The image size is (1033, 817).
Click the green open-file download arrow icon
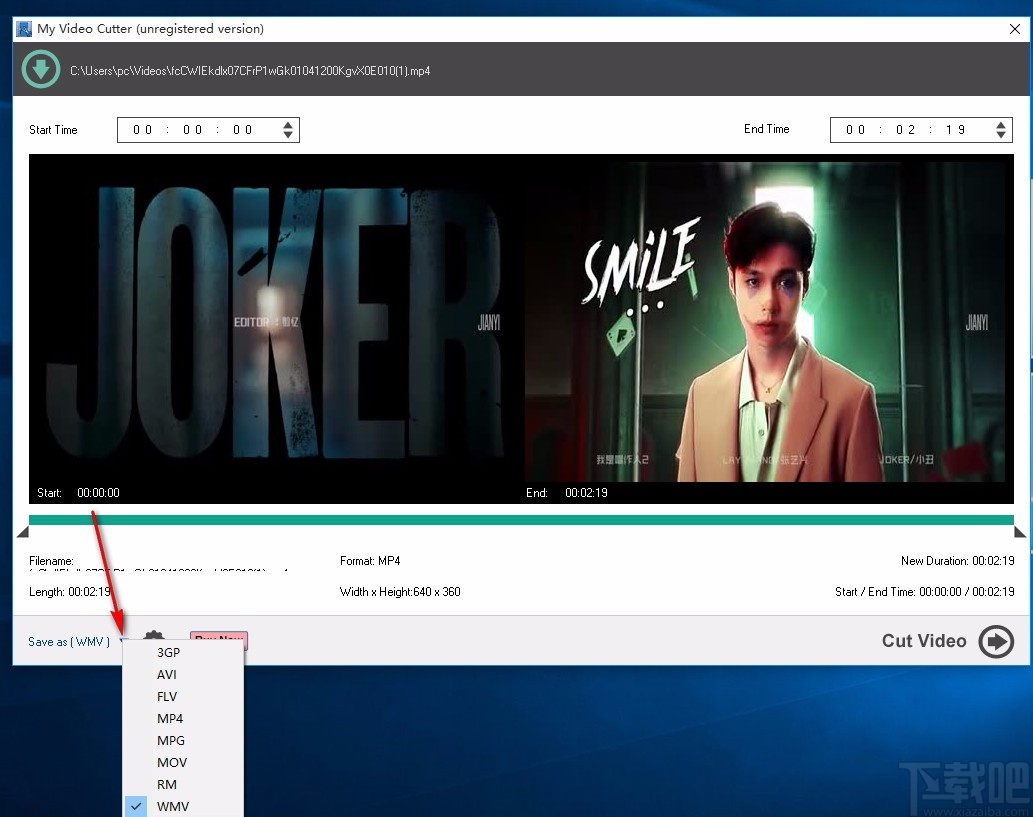pyautogui.click(x=41, y=69)
